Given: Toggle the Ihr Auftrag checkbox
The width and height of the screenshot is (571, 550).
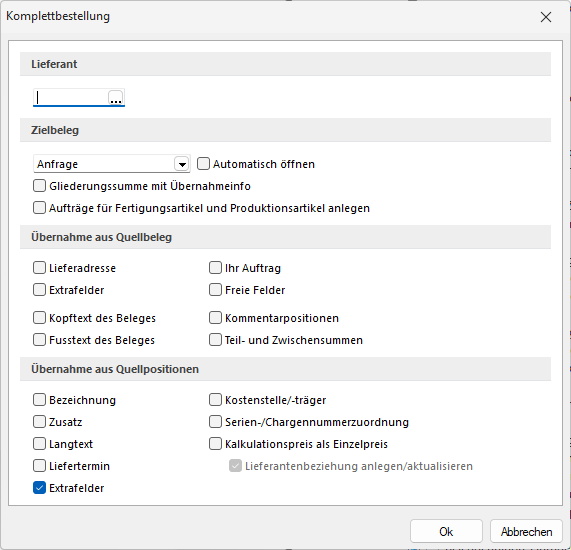Looking at the screenshot, I should pyautogui.click(x=215, y=268).
